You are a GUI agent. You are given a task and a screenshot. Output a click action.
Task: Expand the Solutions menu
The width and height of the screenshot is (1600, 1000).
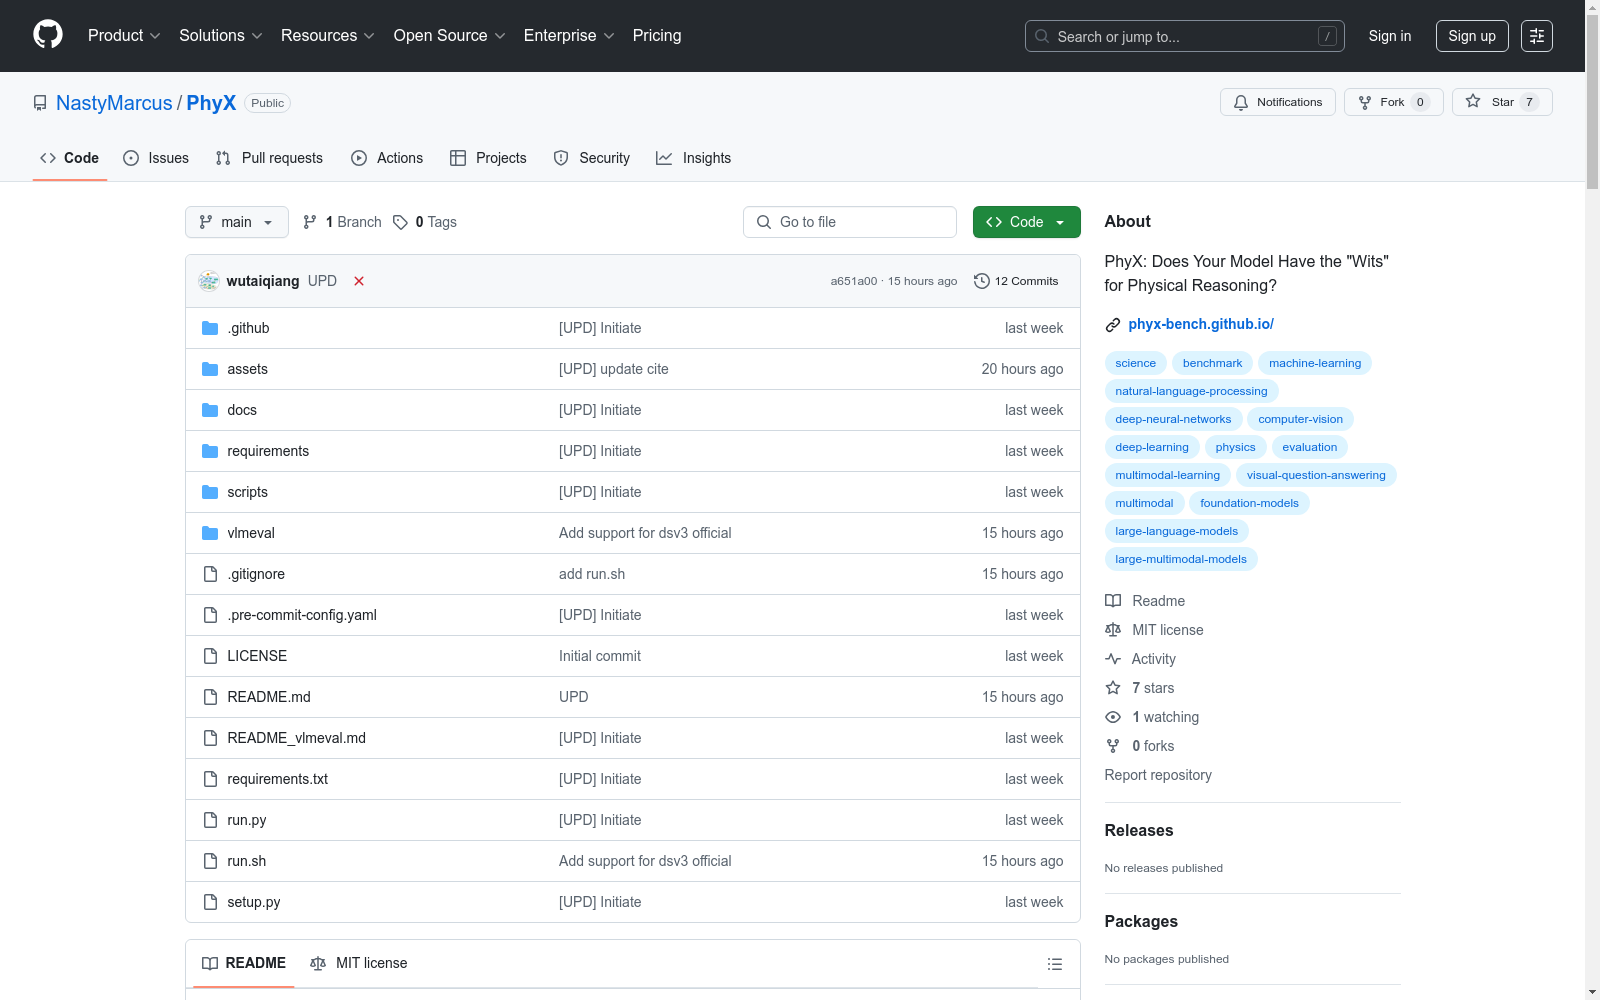(x=221, y=35)
